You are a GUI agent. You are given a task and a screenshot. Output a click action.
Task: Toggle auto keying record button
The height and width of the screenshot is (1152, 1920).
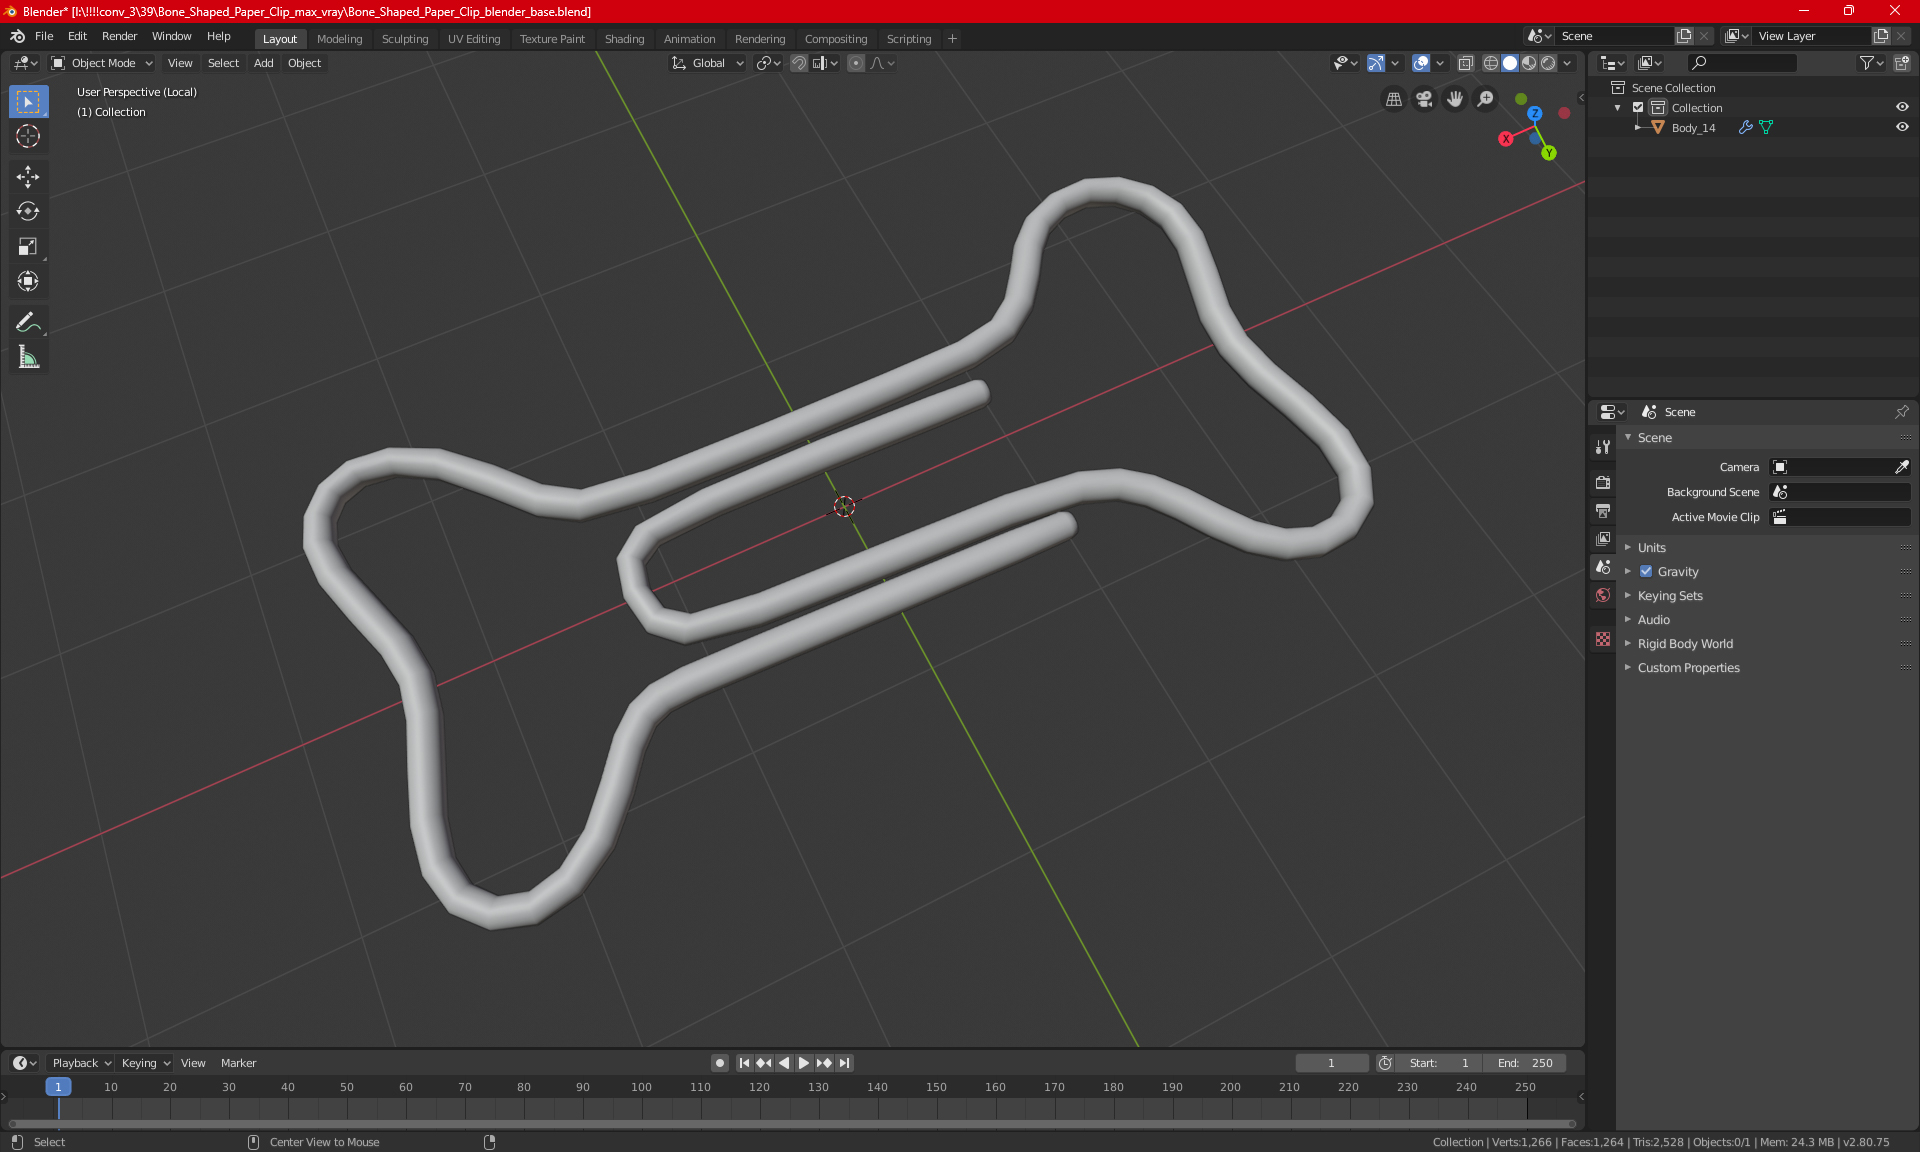point(719,1063)
